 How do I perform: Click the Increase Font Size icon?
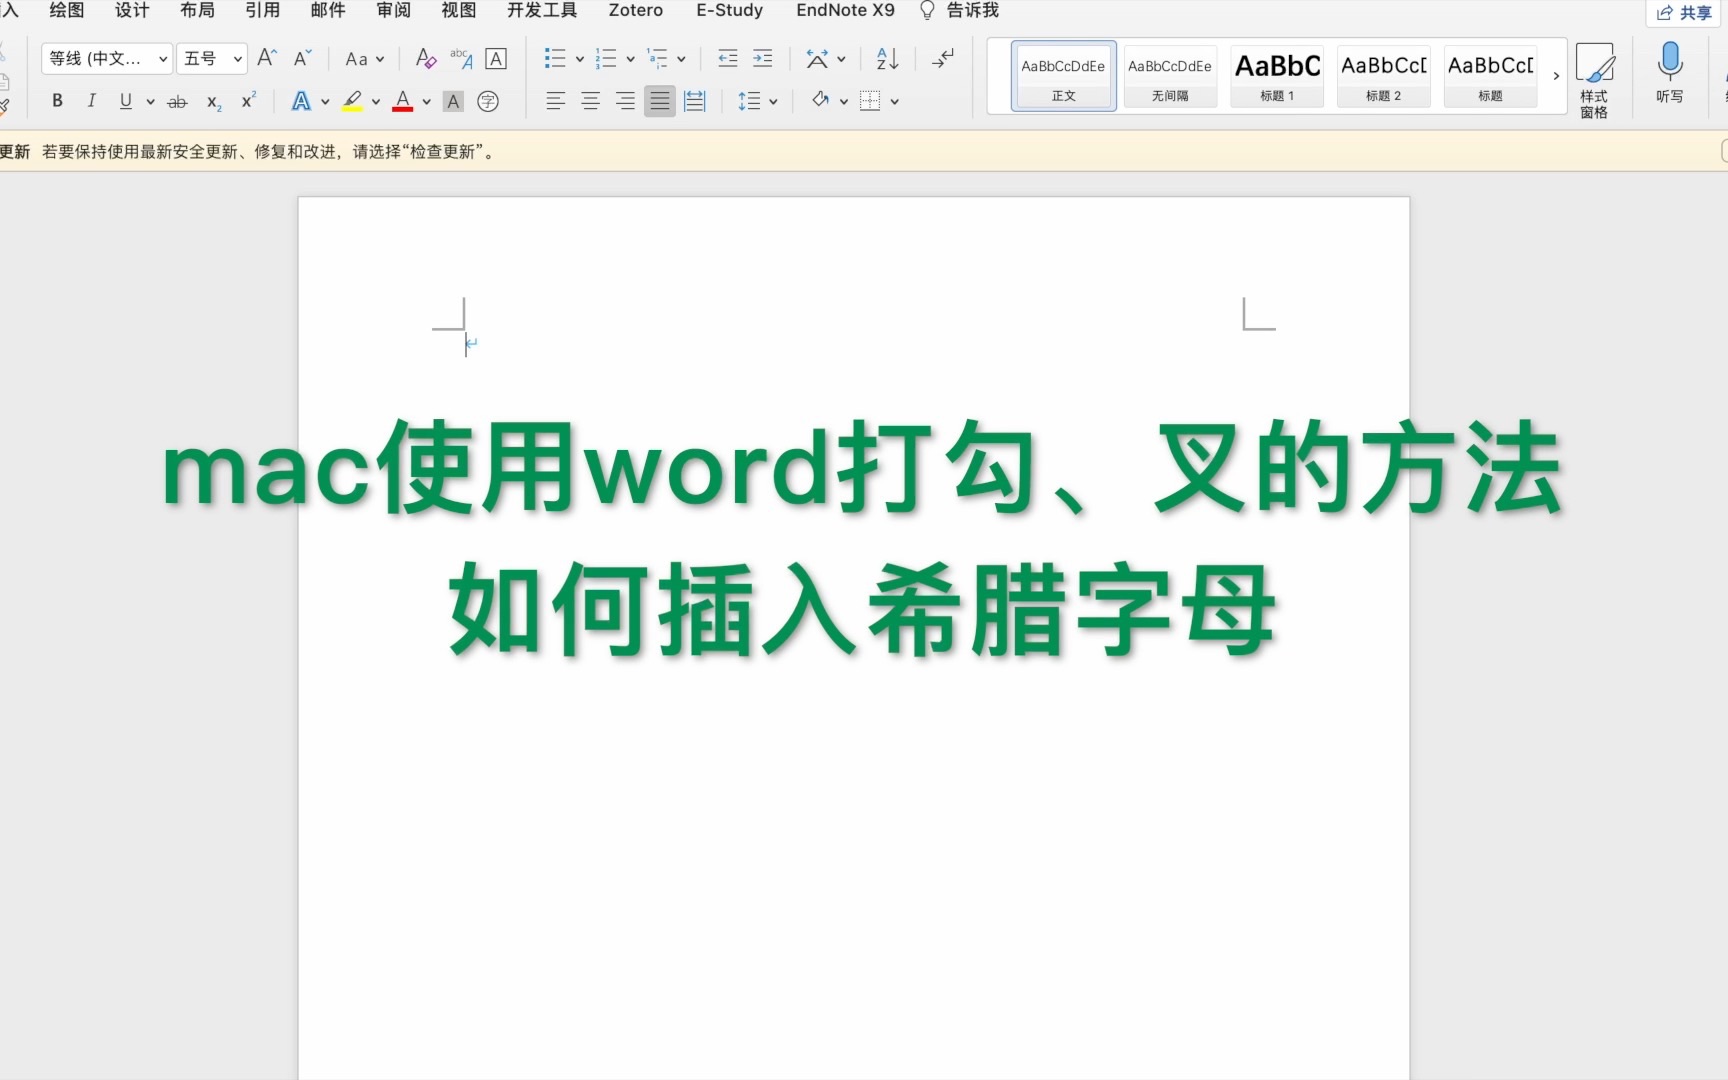[x=266, y=58]
